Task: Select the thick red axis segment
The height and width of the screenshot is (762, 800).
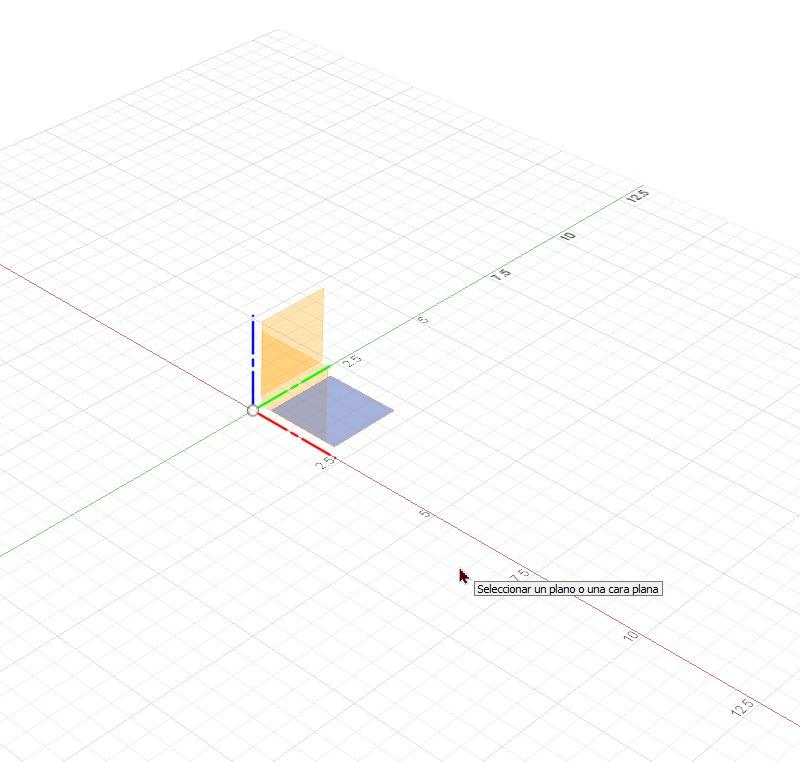Action: (294, 434)
